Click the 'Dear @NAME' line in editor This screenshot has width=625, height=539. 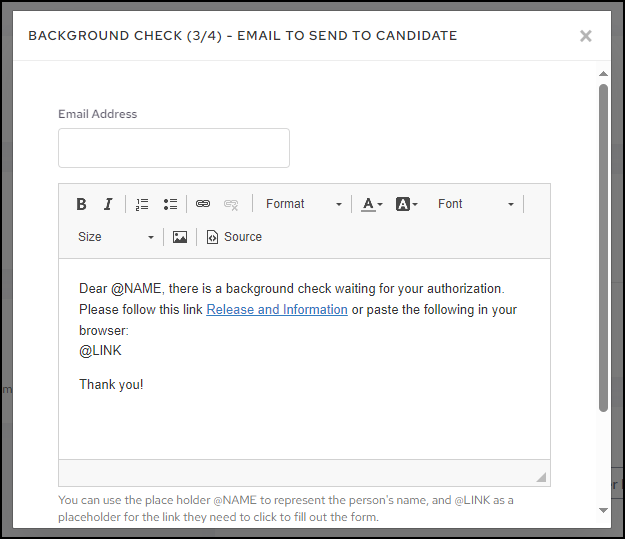(292, 288)
